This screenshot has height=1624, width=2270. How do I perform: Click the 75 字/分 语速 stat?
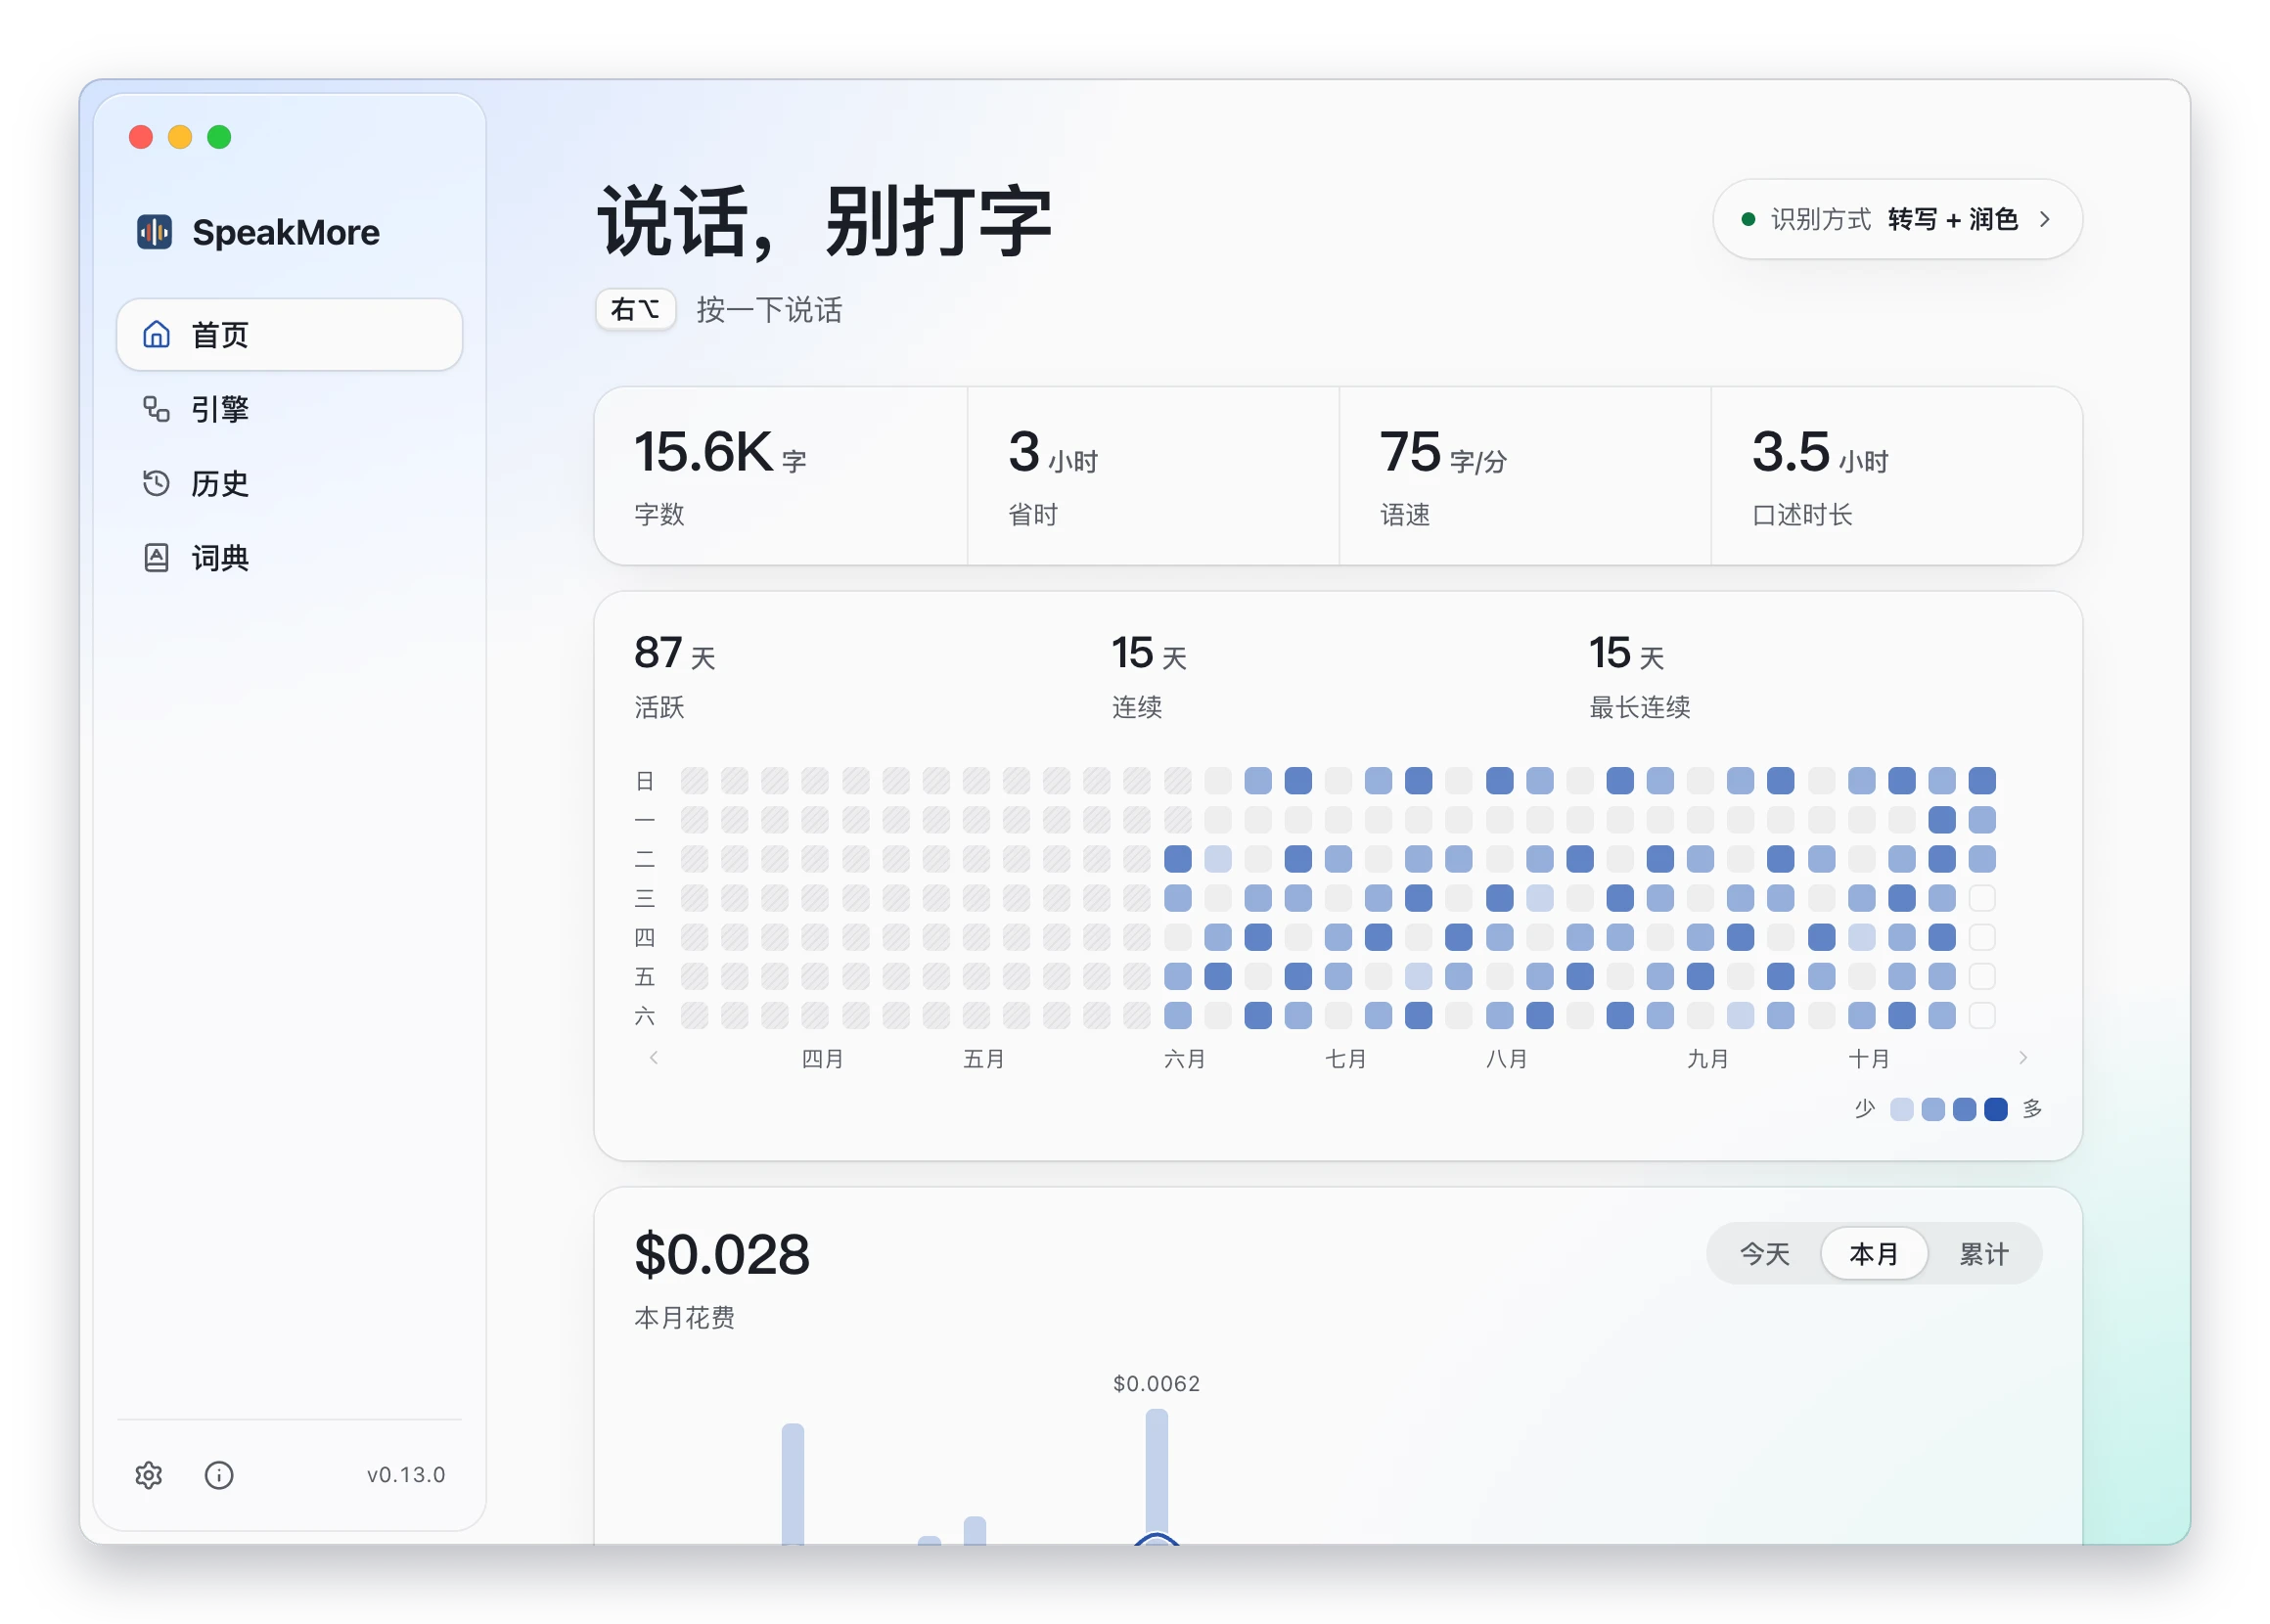pos(1525,476)
